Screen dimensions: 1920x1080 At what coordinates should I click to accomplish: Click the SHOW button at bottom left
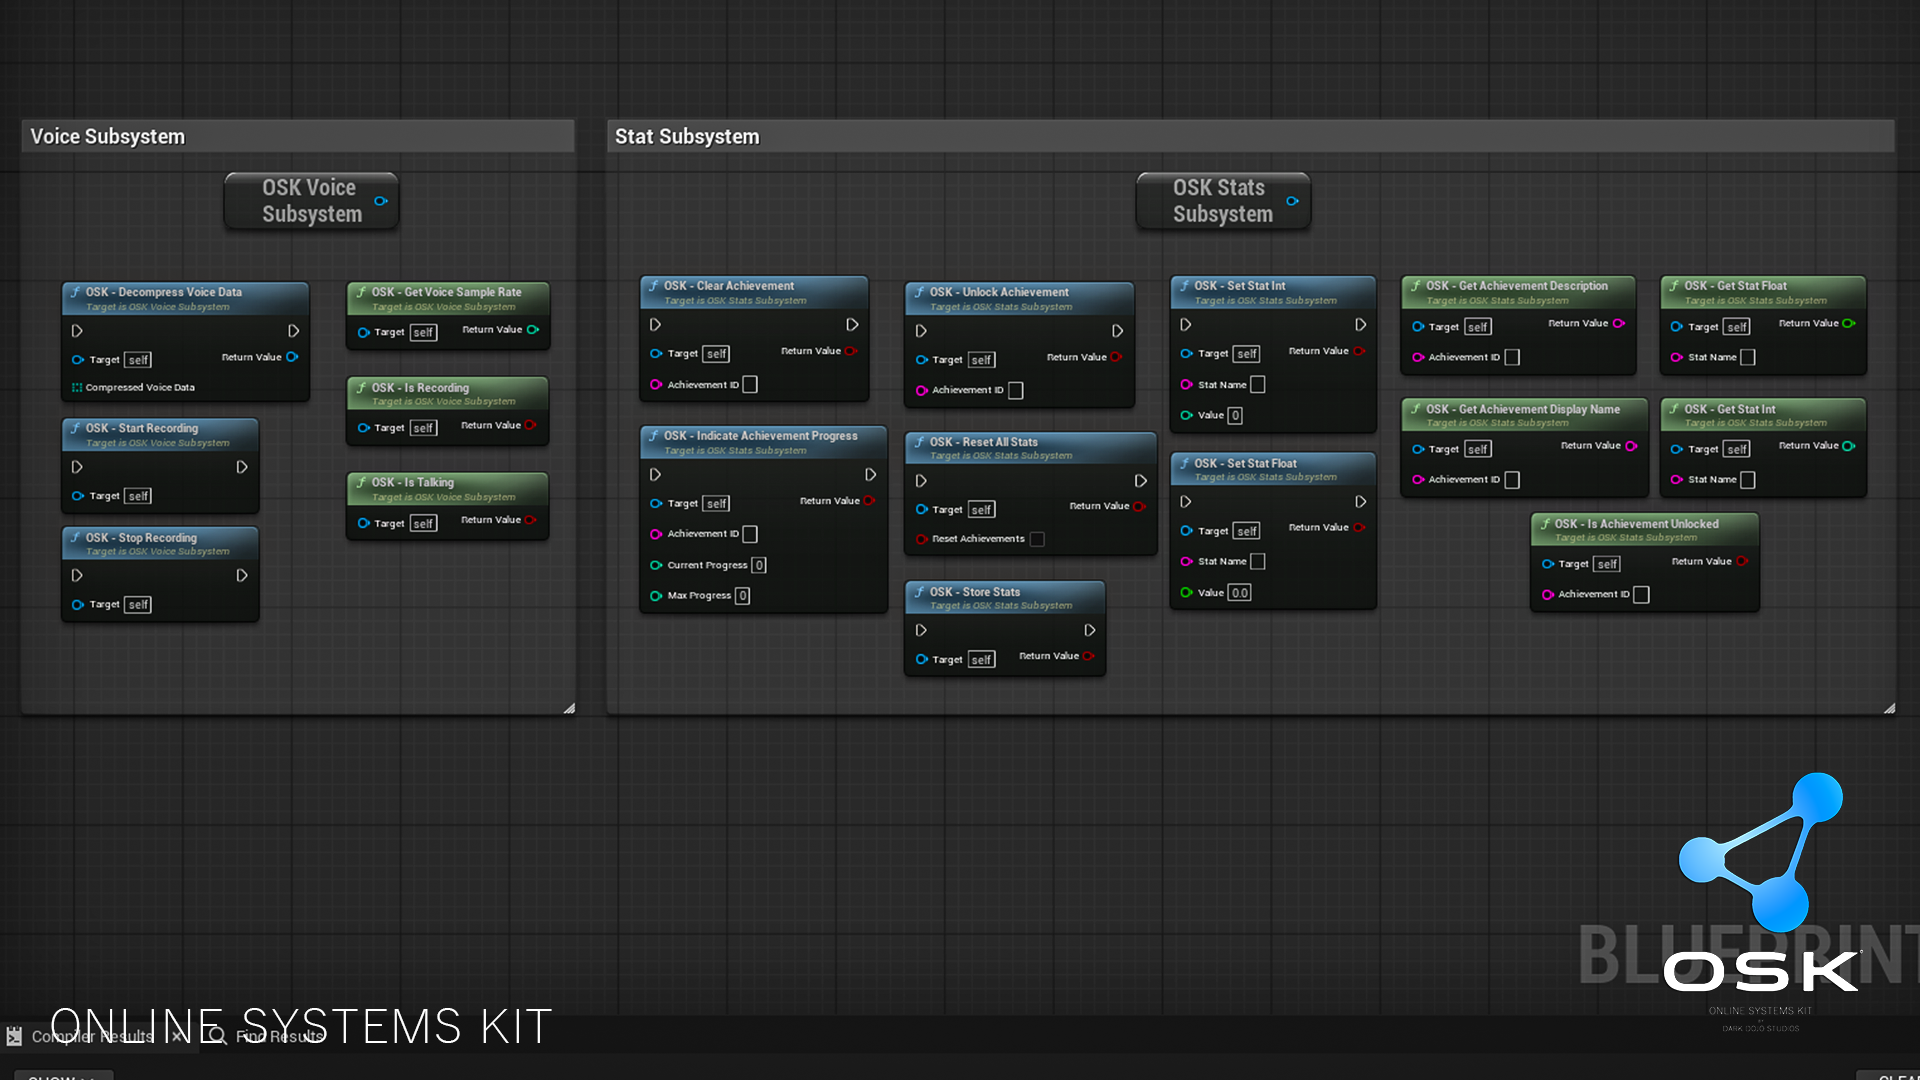[62, 1077]
